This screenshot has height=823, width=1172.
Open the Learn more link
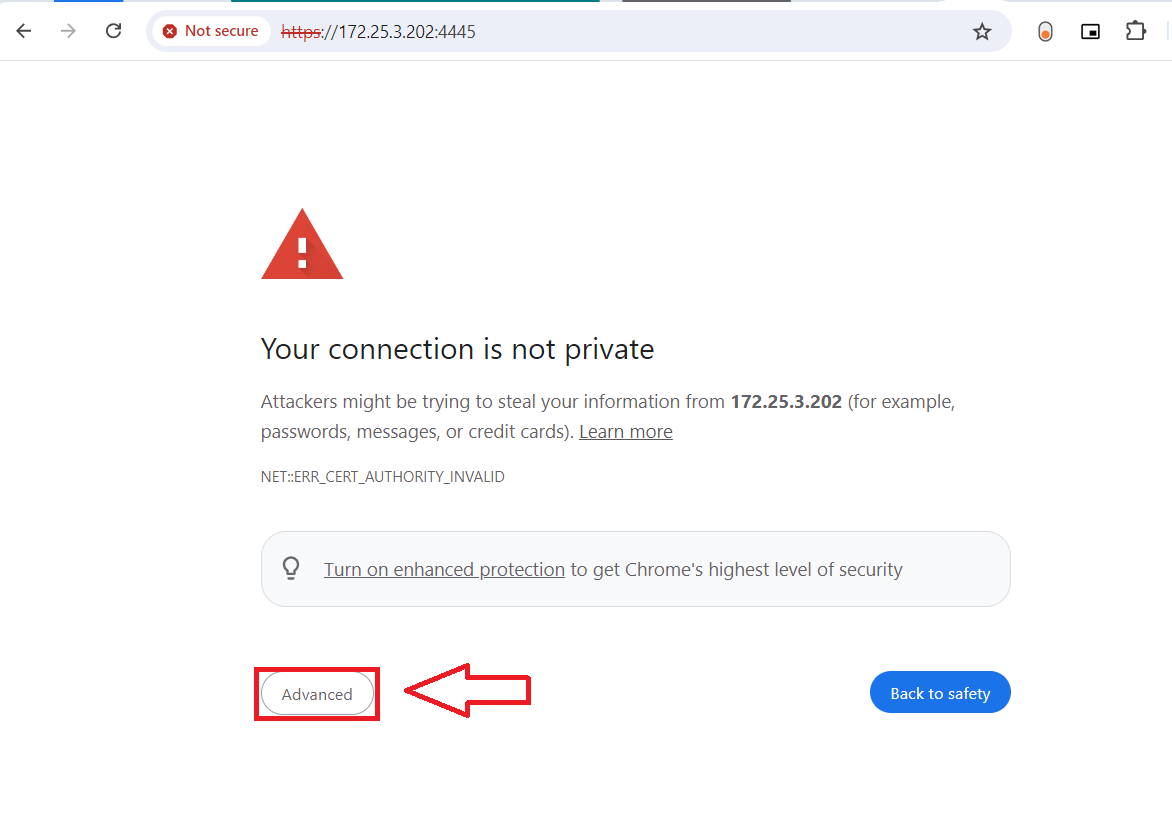pos(625,432)
